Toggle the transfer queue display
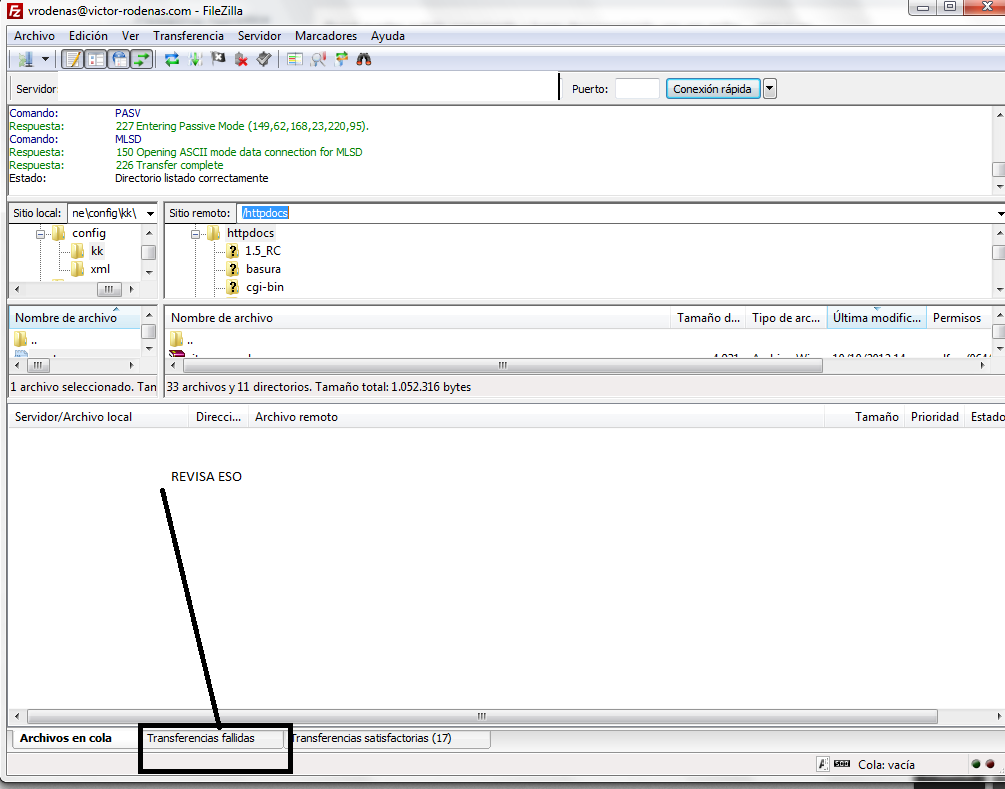This screenshot has width=1005, height=789. coord(142,60)
